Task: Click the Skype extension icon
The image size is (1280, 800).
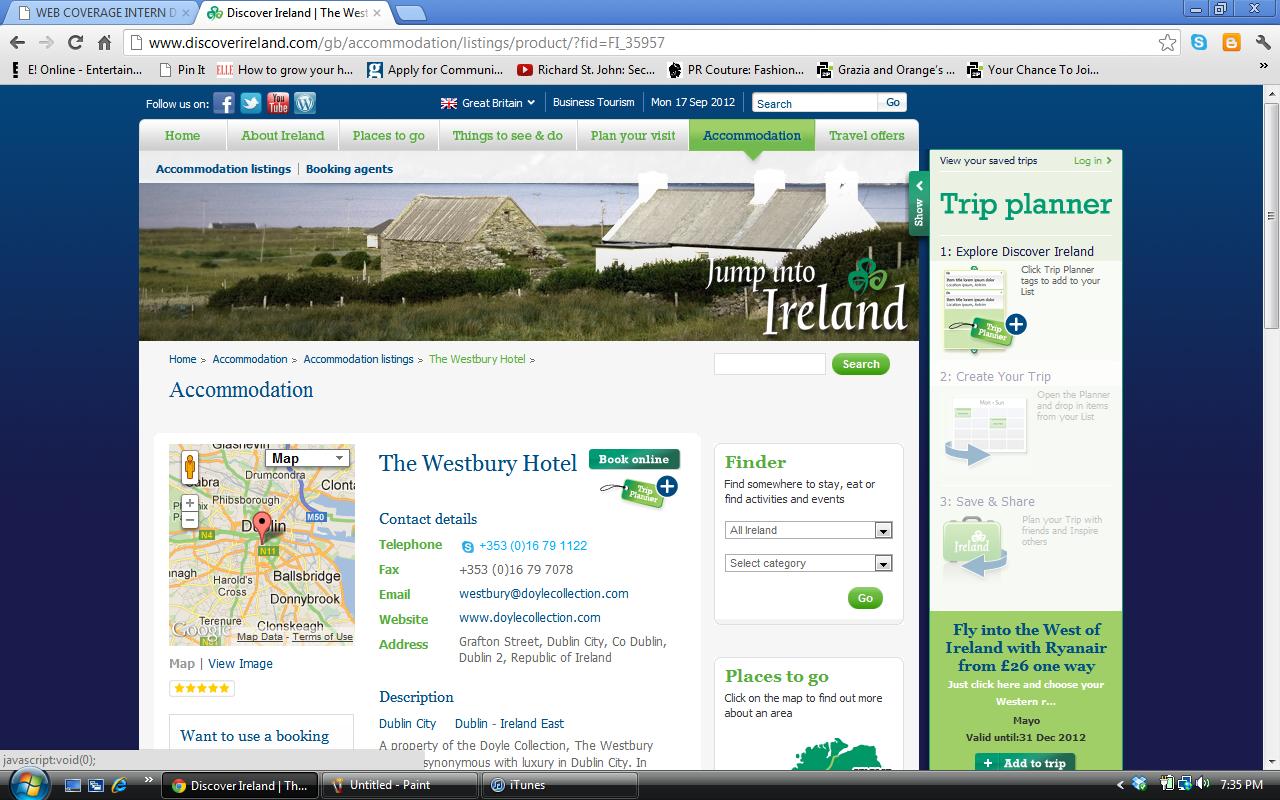Action: 1199,42
